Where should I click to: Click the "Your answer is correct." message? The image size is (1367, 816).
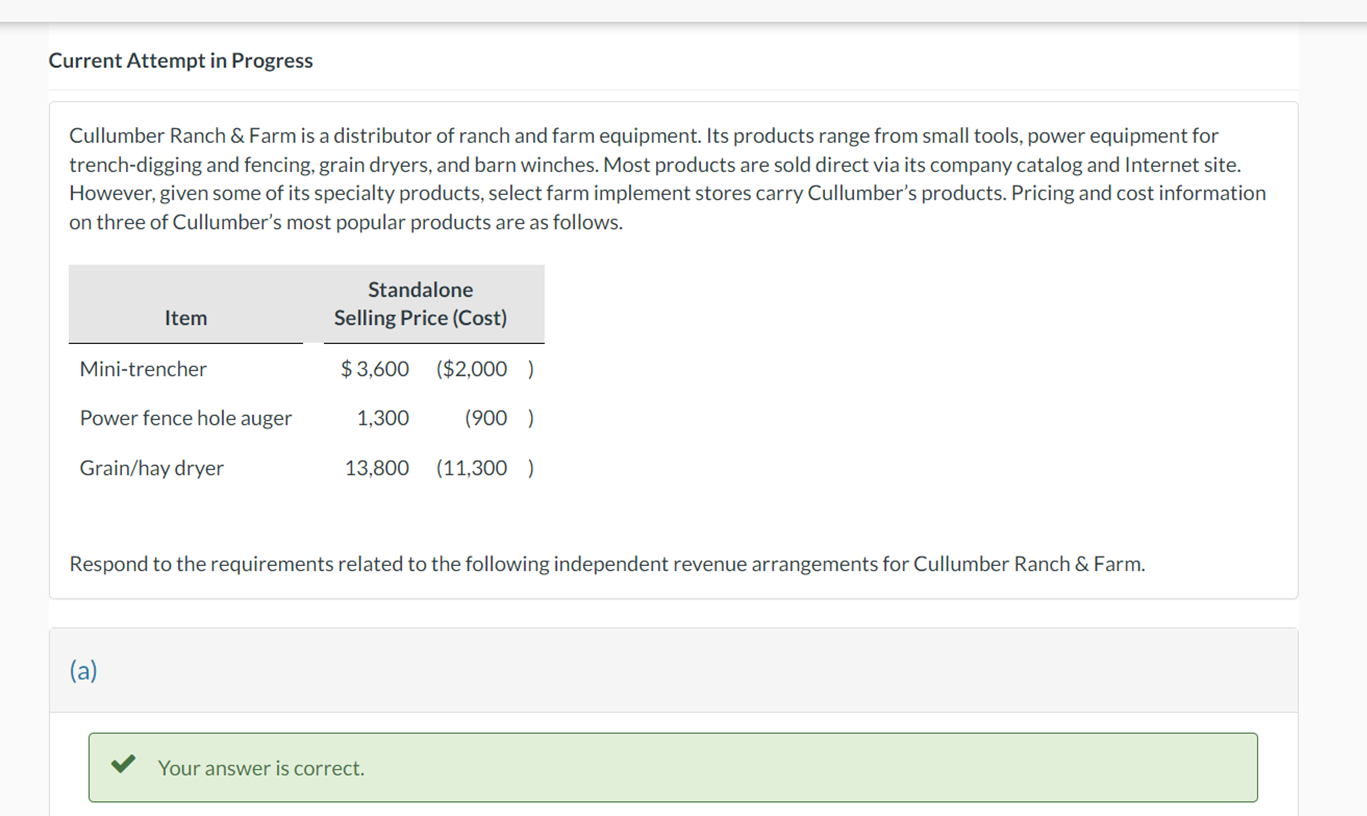point(261,768)
